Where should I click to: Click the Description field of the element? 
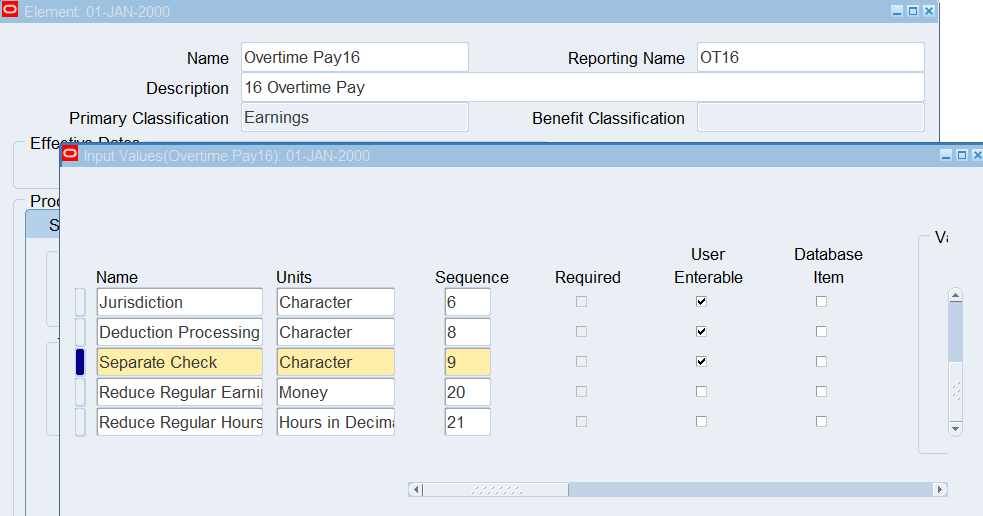(582, 88)
